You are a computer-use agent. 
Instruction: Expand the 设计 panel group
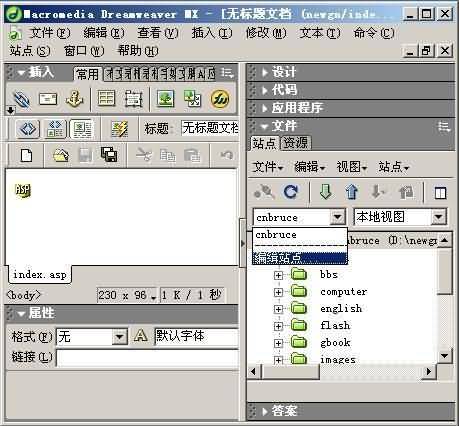[265, 72]
